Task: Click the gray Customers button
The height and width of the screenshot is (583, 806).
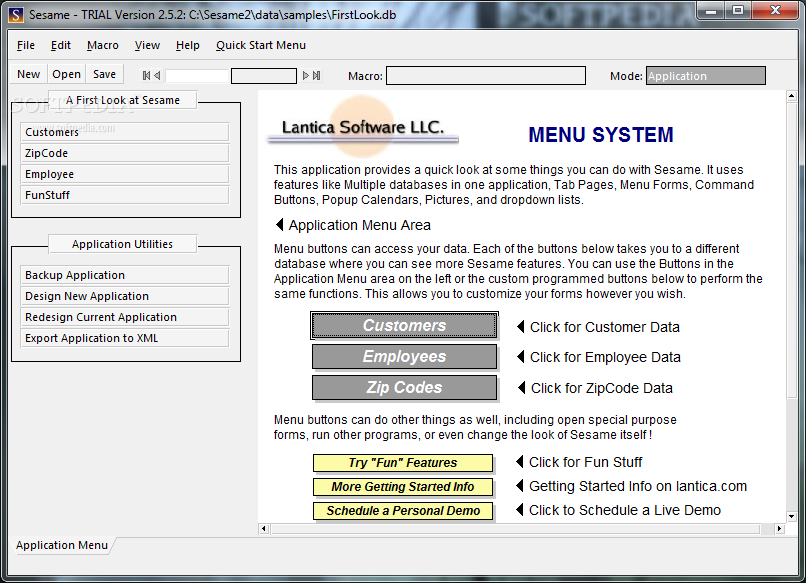Action: pos(405,325)
